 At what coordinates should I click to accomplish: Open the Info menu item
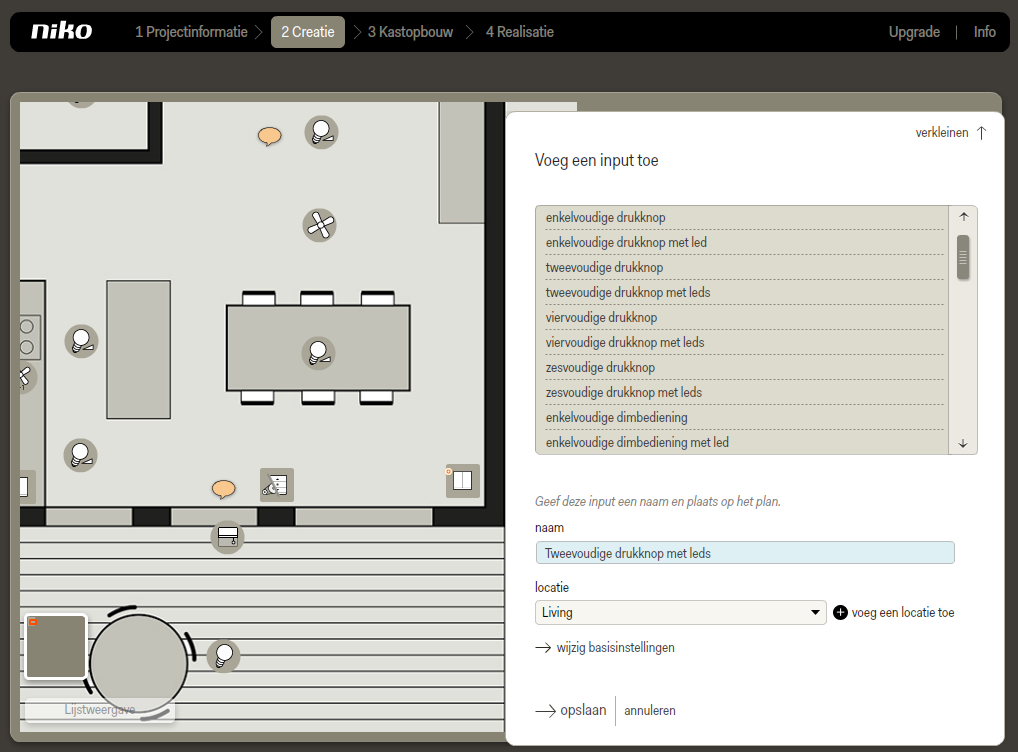click(984, 32)
